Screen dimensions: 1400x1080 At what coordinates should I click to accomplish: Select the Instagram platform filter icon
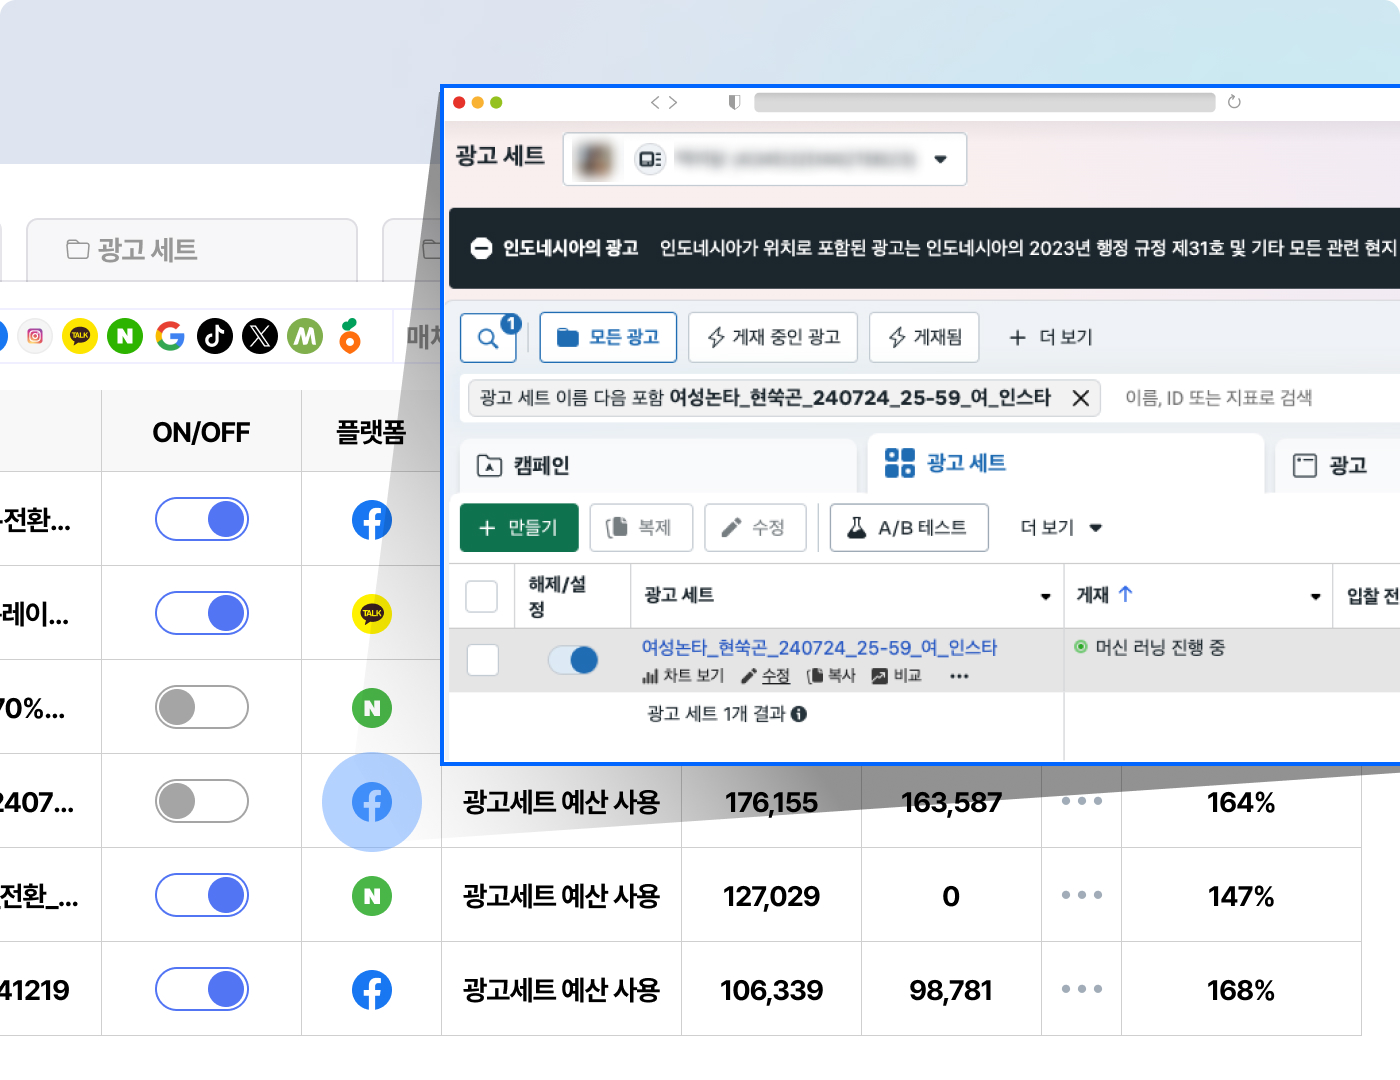click(x=35, y=336)
